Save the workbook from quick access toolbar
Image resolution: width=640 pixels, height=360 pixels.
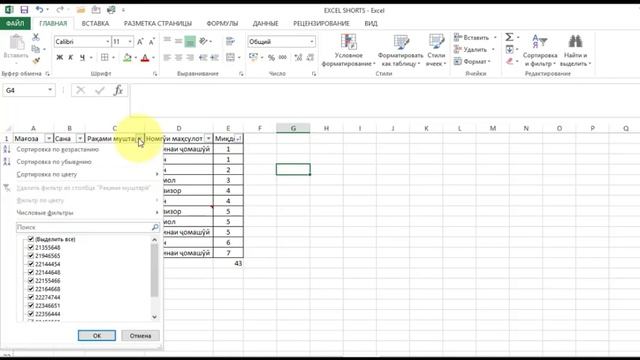24,10
